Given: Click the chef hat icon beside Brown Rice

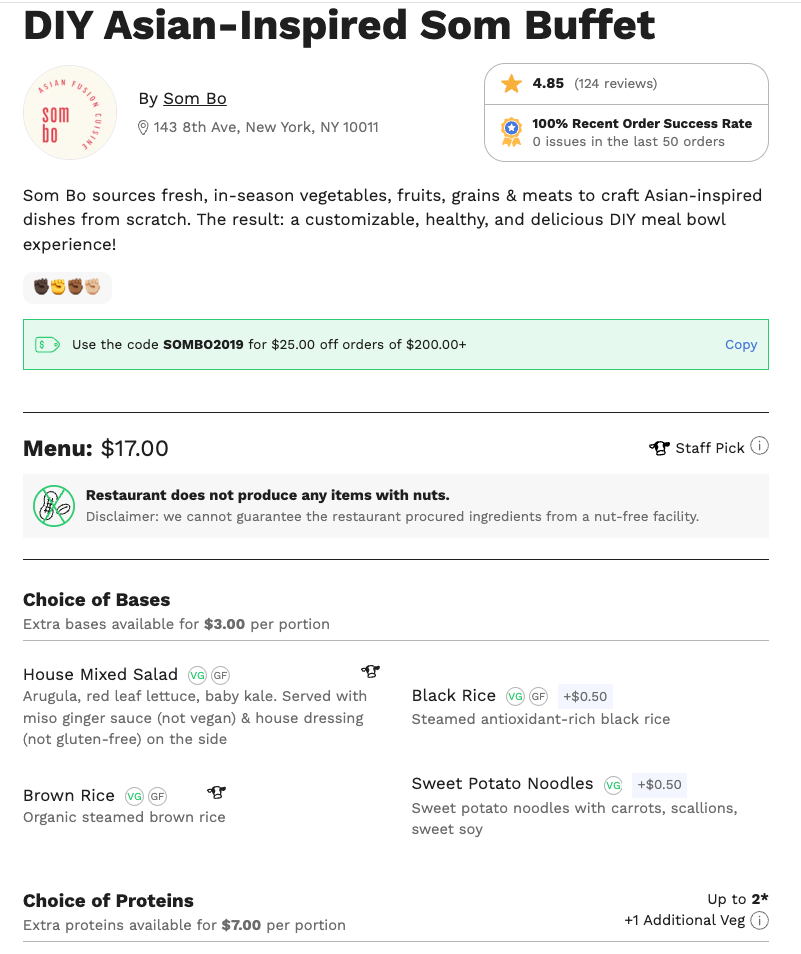Looking at the screenshot, I should pyautogui.click(x=216, y=791).
